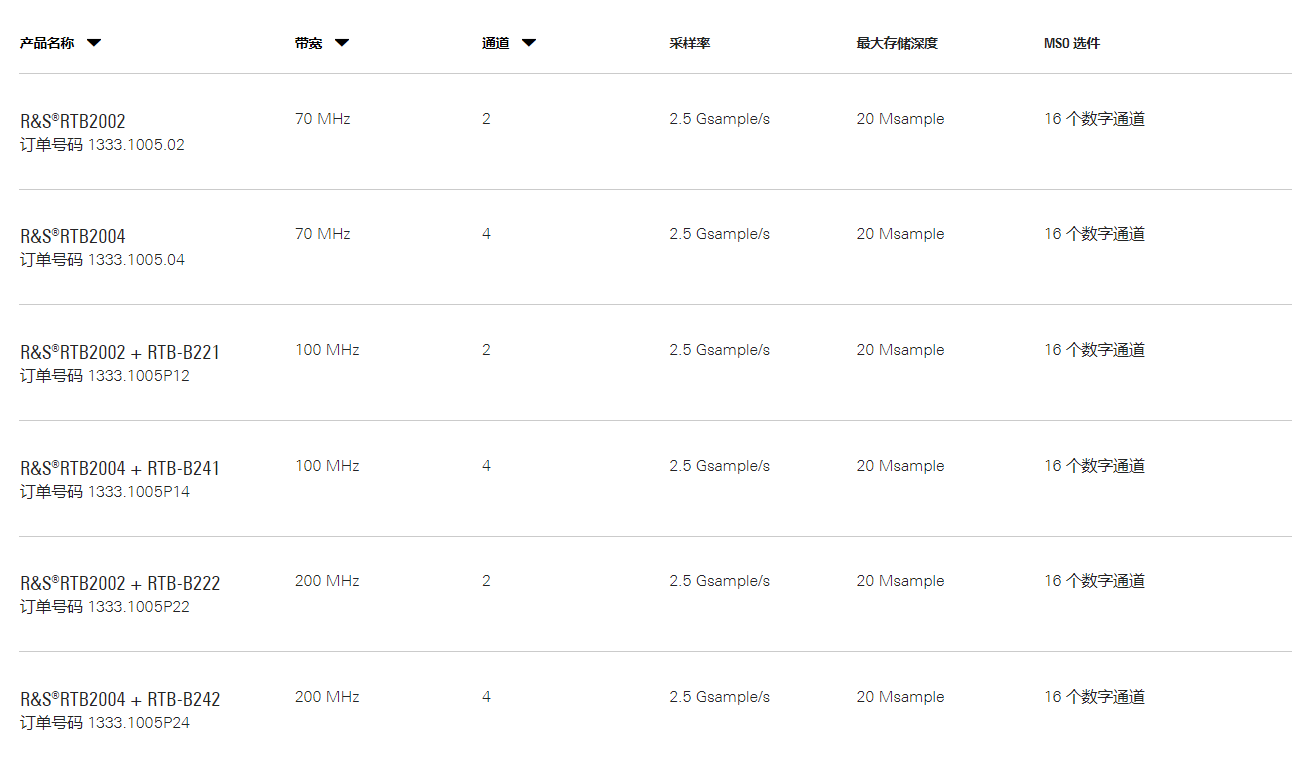Select the 最大存储深度 column header
The height and width of the screenshot is (759, 1292).
(897, 43)
